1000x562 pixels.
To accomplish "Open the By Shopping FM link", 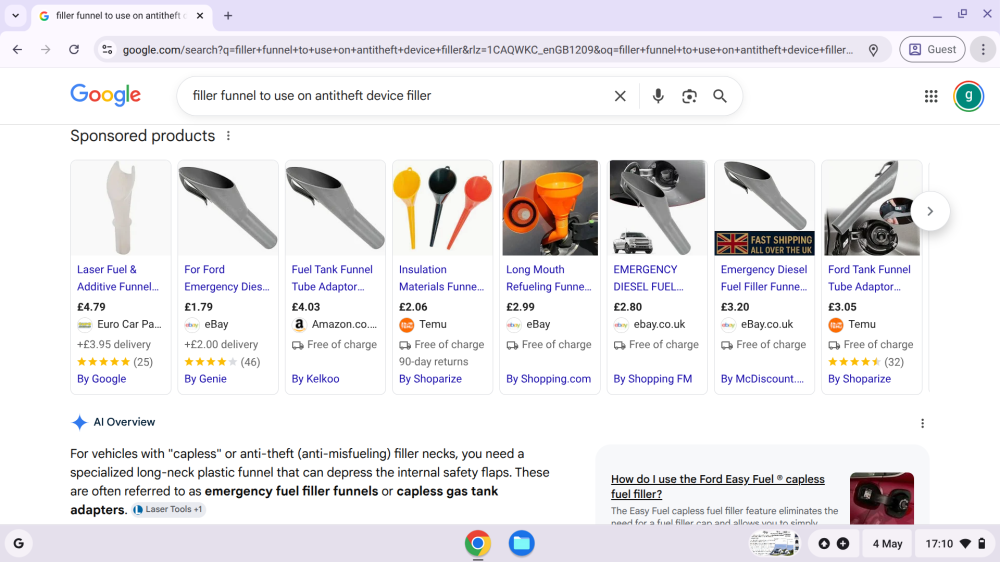I will [652, 379].
